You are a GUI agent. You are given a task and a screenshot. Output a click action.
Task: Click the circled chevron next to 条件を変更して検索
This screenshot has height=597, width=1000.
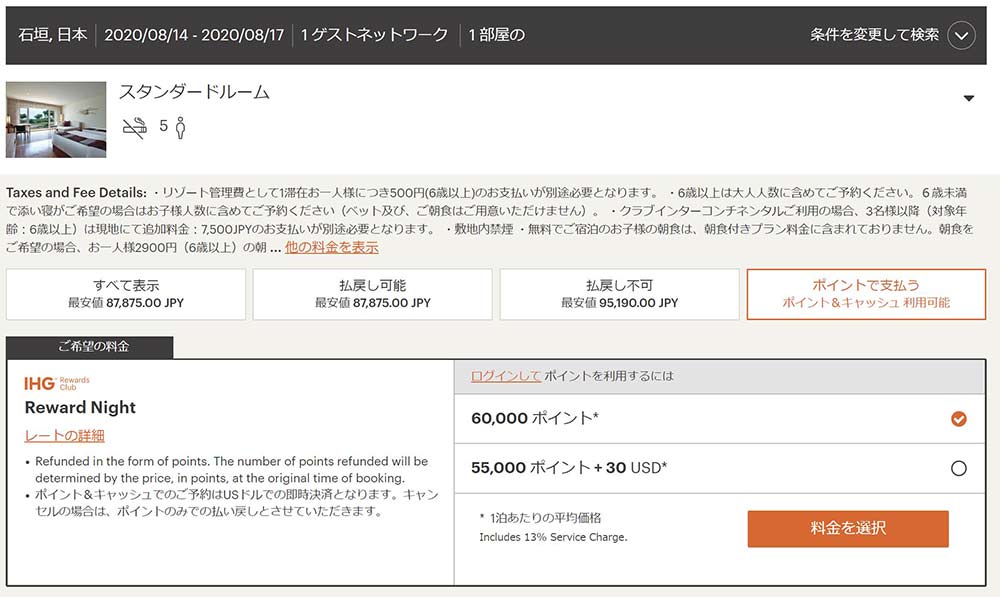tap(960, 35)
